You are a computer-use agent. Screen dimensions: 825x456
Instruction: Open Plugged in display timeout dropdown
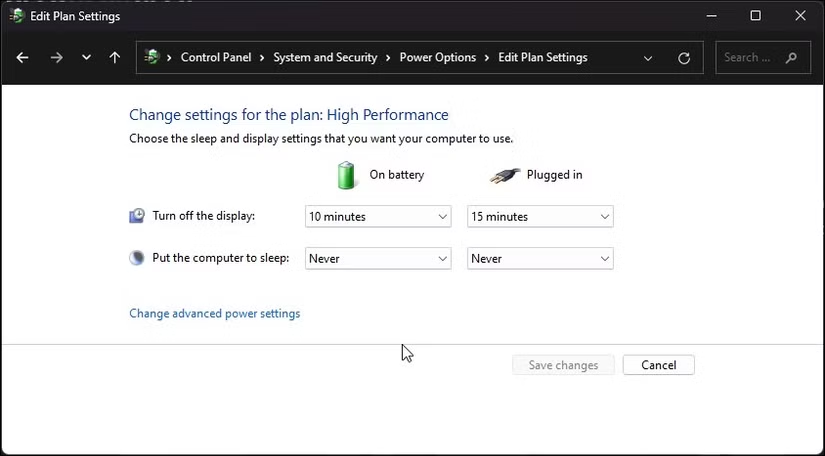tap(540, 217)
